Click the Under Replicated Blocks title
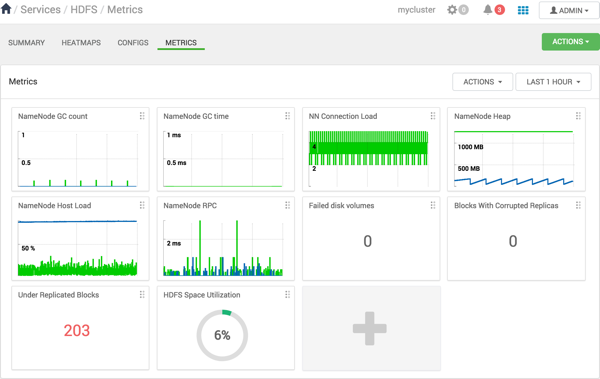The image size is (600, 379). 59,295
